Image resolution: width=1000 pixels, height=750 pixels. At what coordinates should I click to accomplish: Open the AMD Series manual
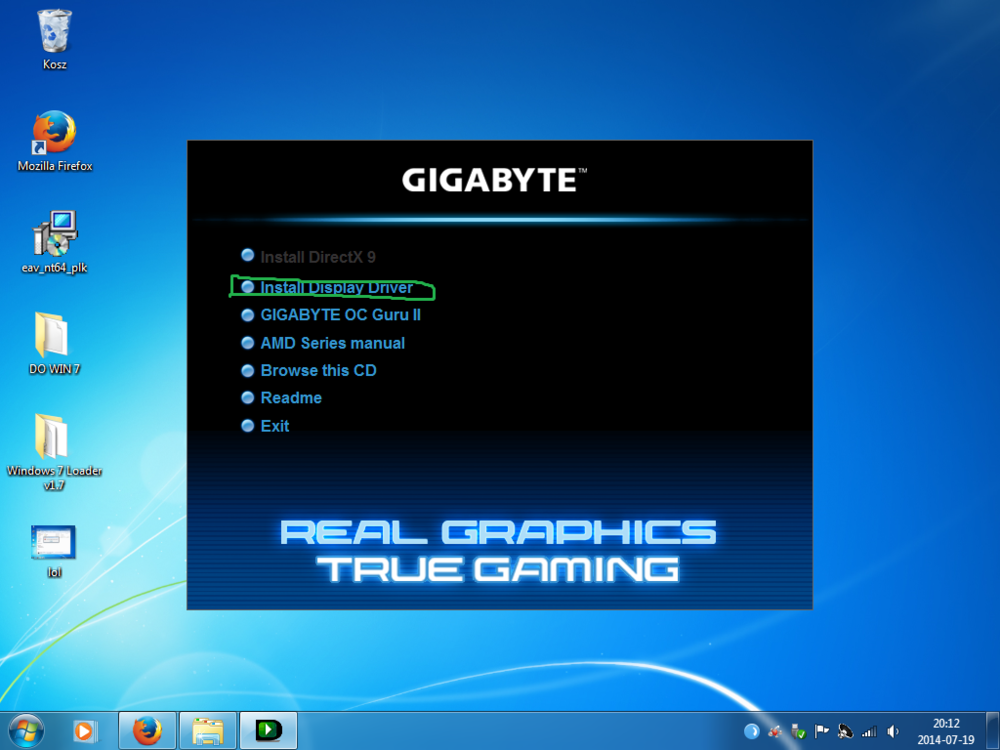(332, 343)
